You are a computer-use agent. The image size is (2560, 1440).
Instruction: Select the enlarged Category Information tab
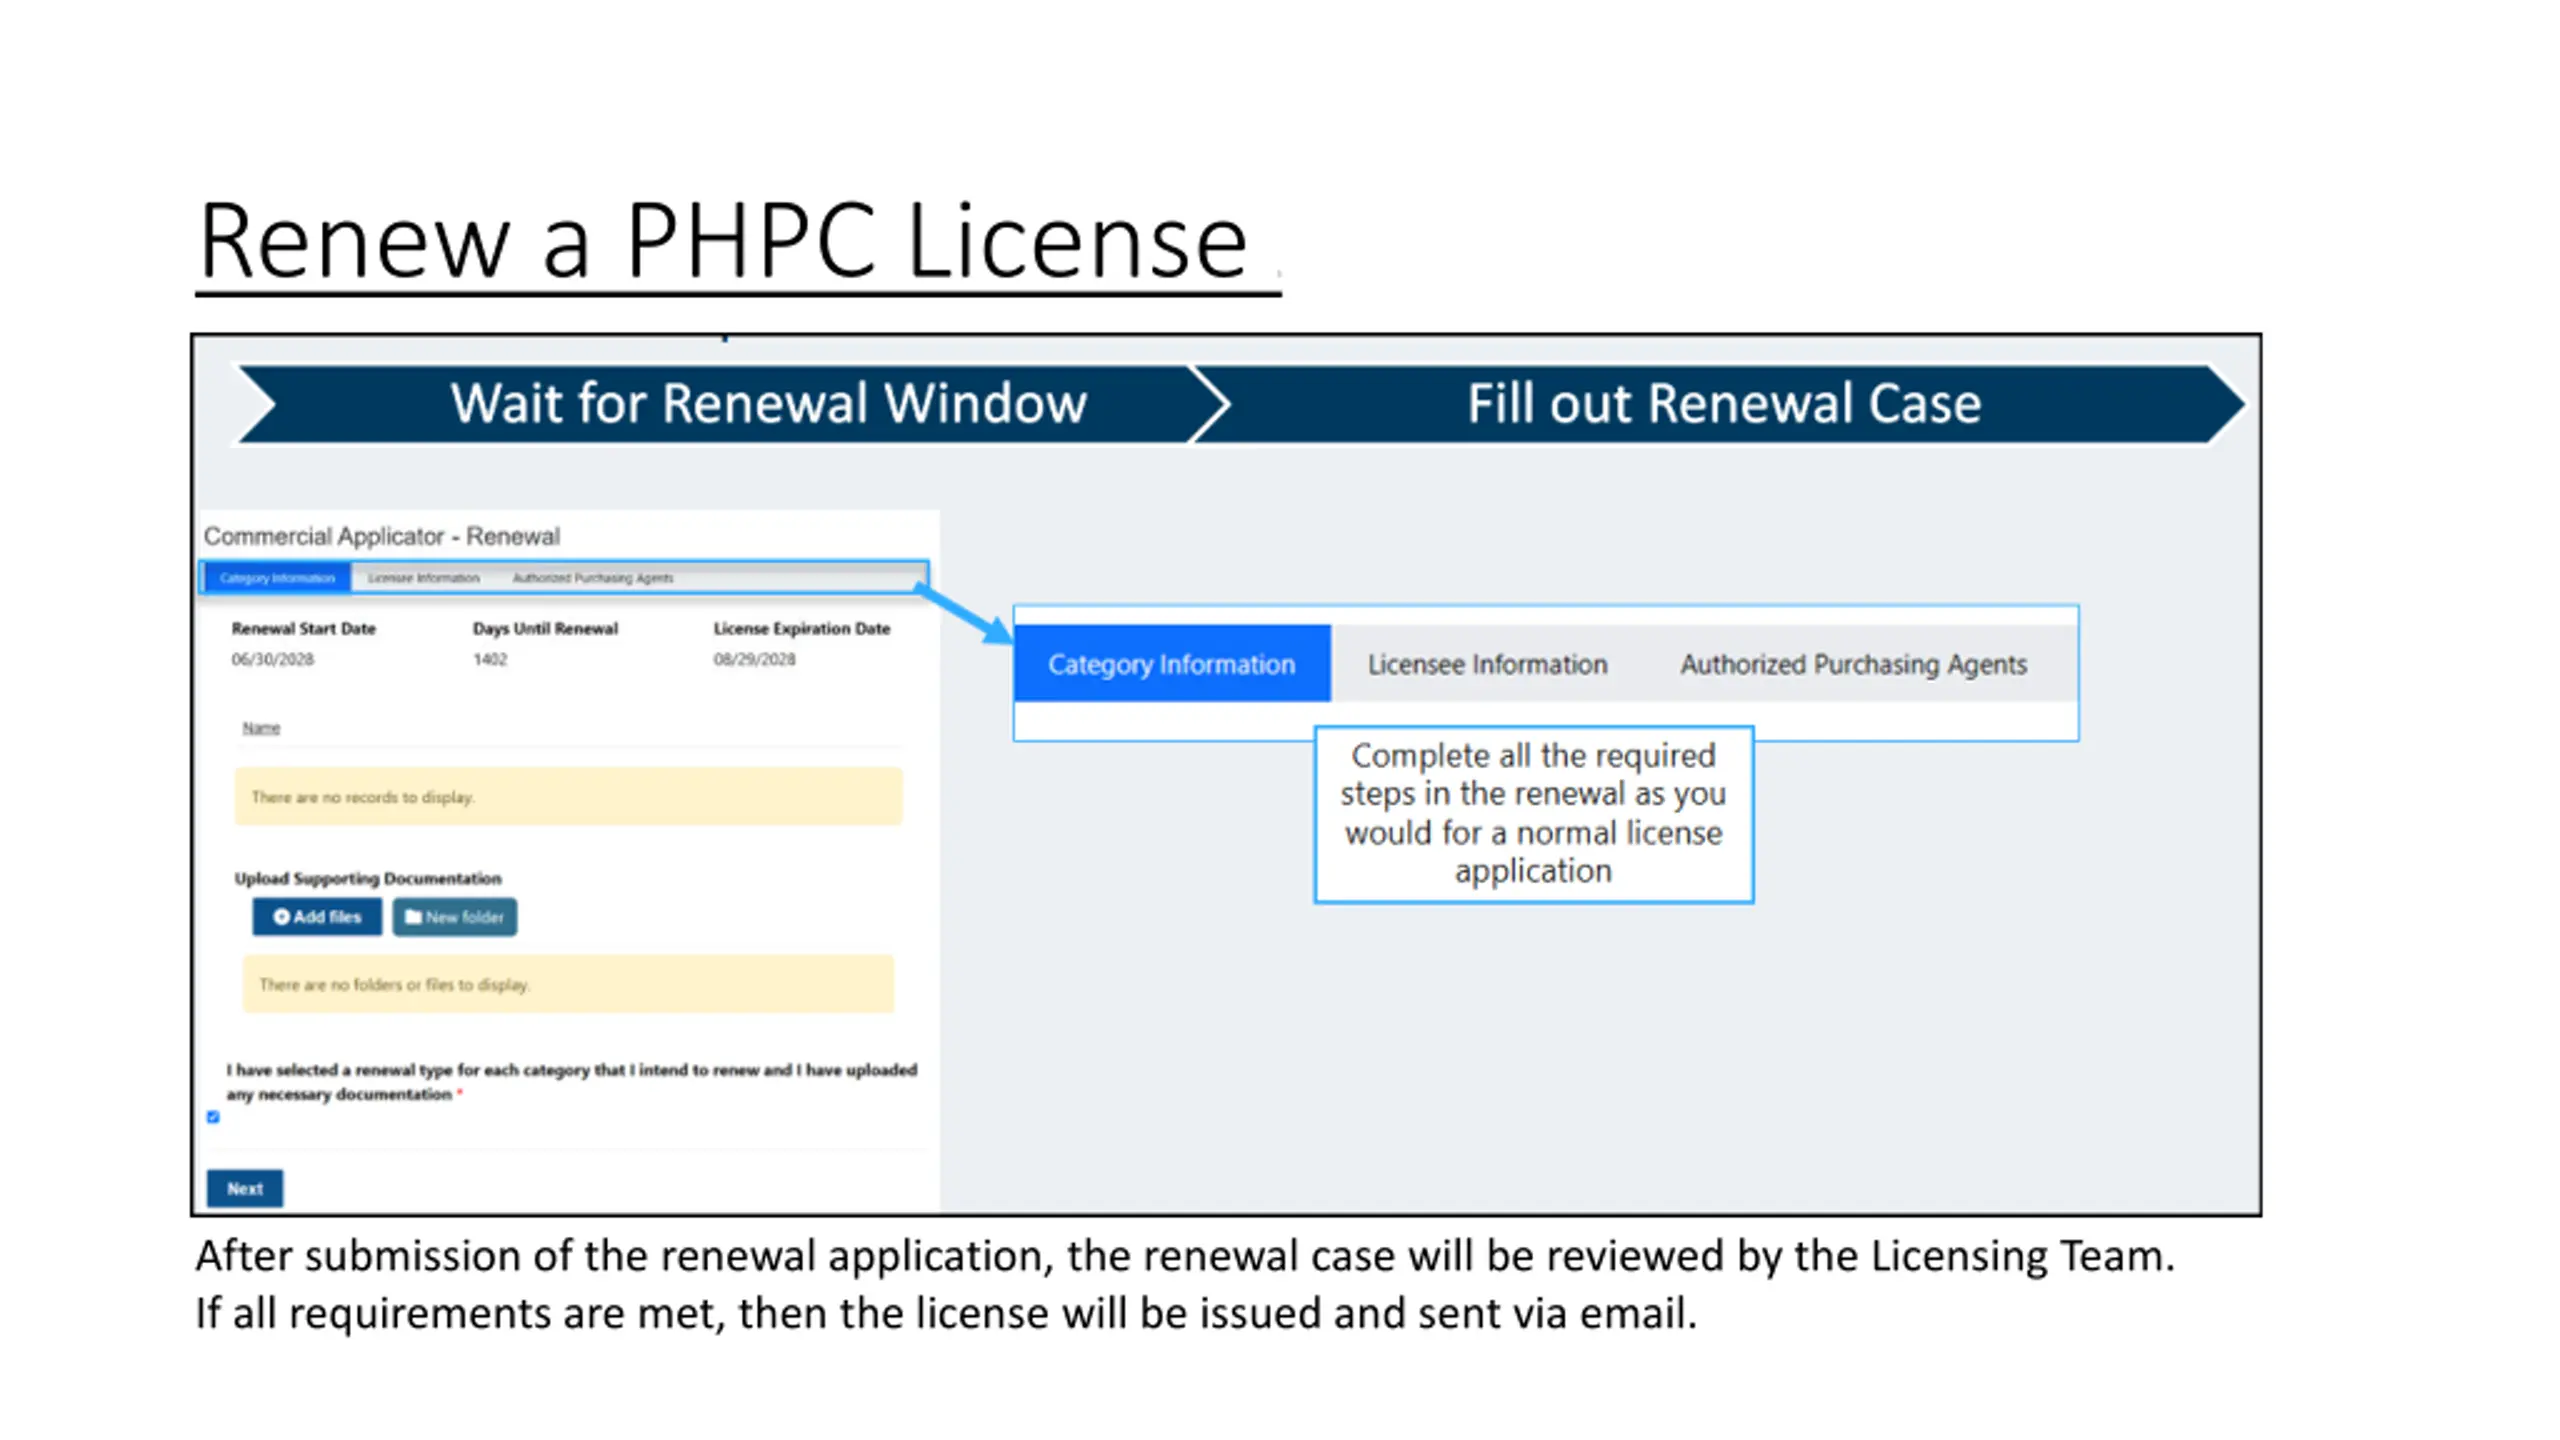(x=1171, y=663)
